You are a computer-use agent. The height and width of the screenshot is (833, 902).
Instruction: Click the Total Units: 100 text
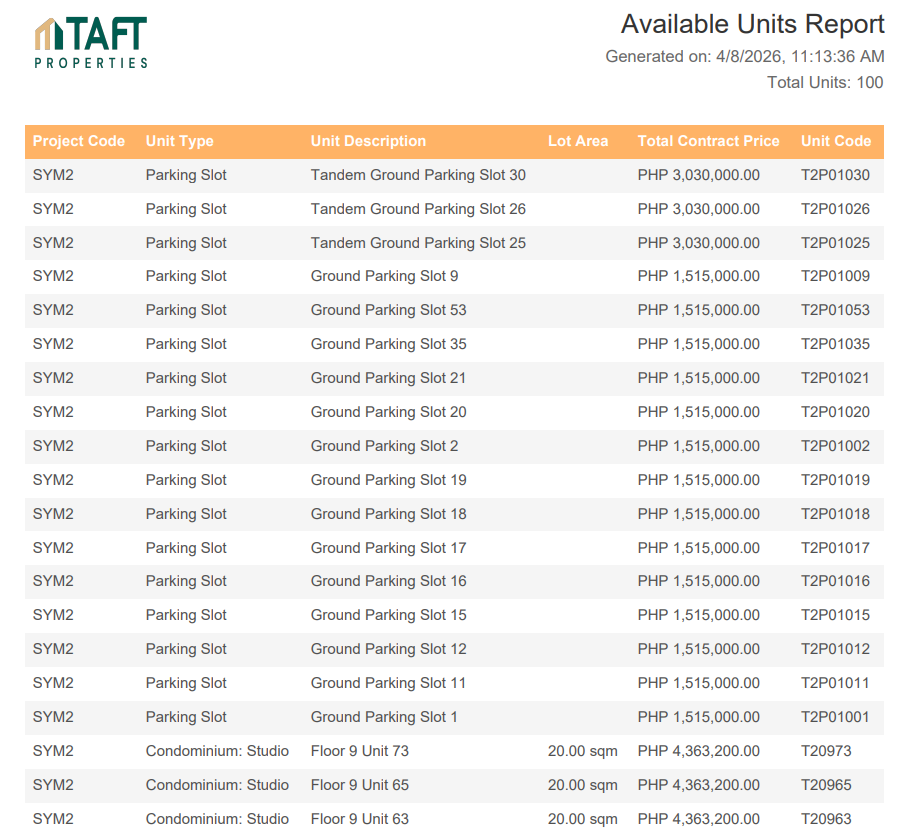[x=825, y=83]
